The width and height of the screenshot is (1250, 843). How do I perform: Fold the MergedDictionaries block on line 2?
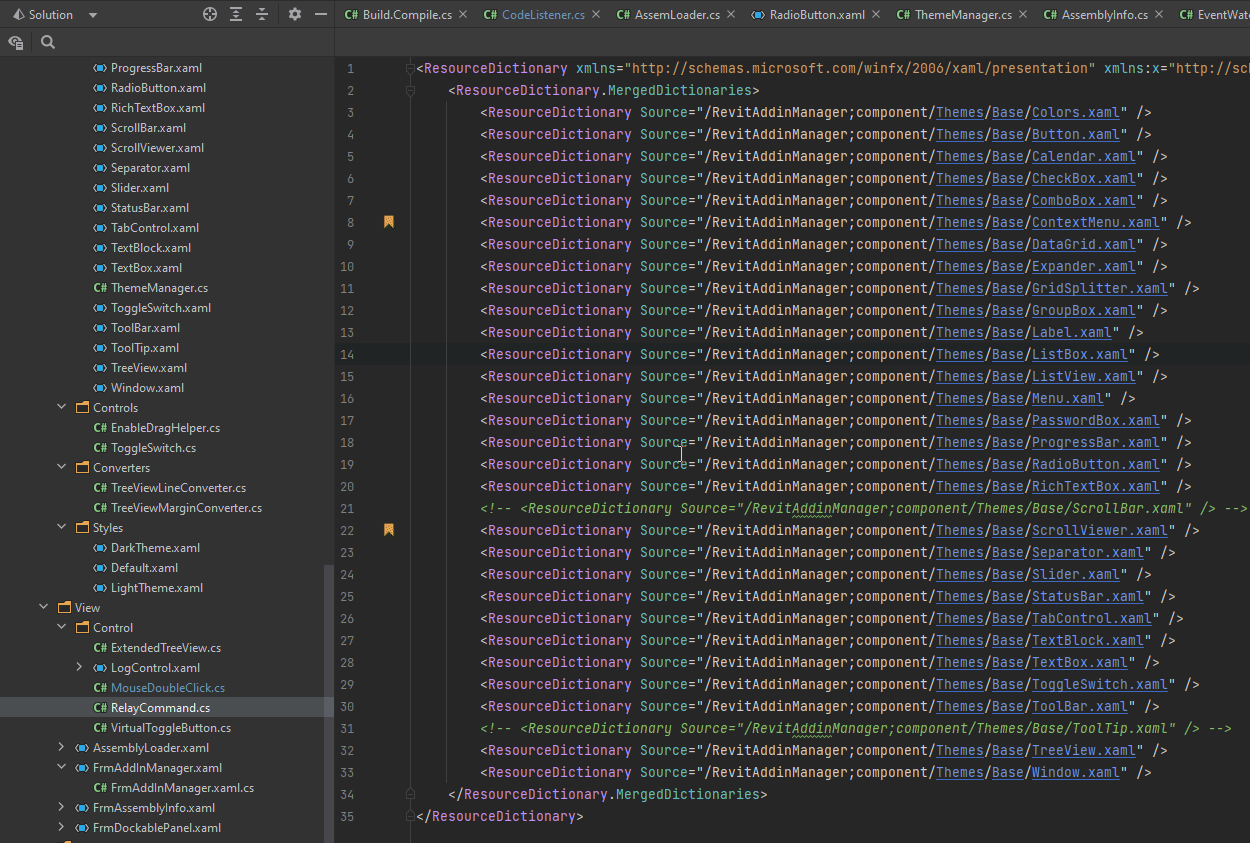(410, 91)
